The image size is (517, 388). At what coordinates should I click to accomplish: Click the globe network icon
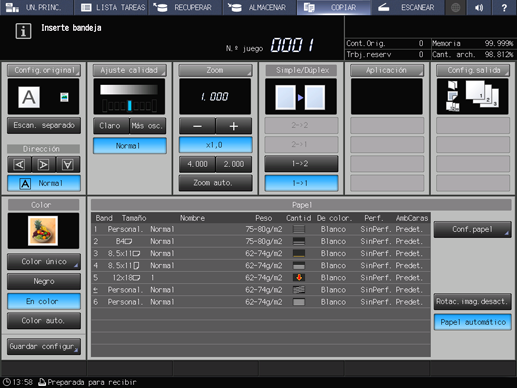pyautogui.click(x=455, y=7)
